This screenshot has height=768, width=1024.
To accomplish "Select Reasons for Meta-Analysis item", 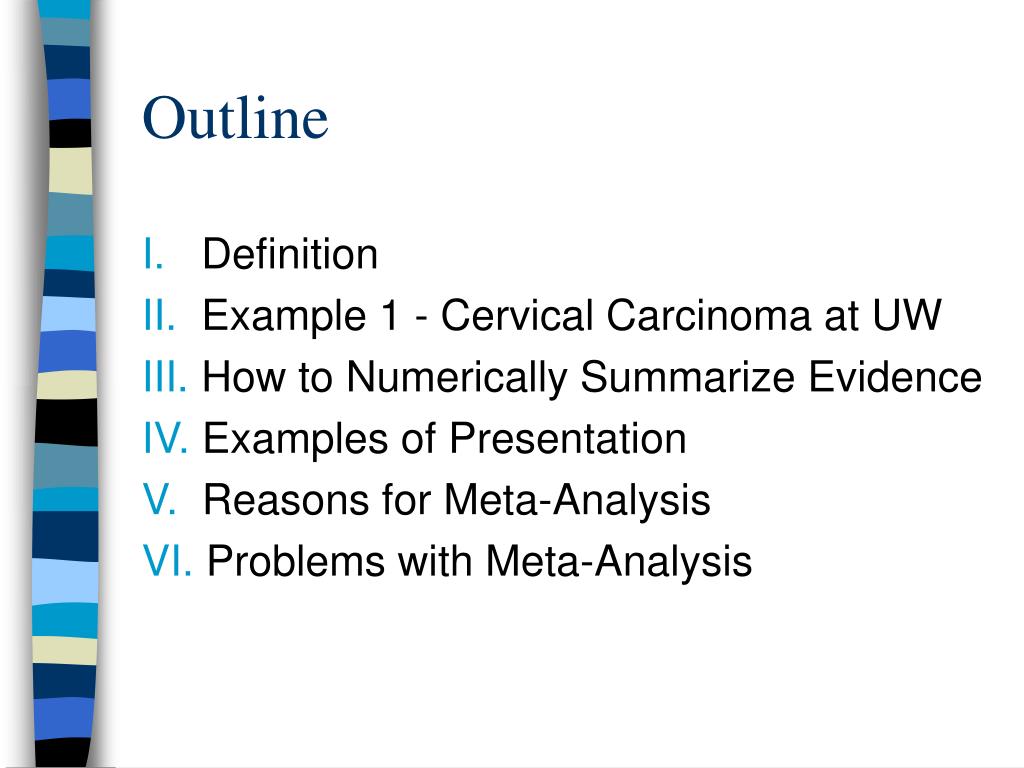I will click(x=456, y=500).
